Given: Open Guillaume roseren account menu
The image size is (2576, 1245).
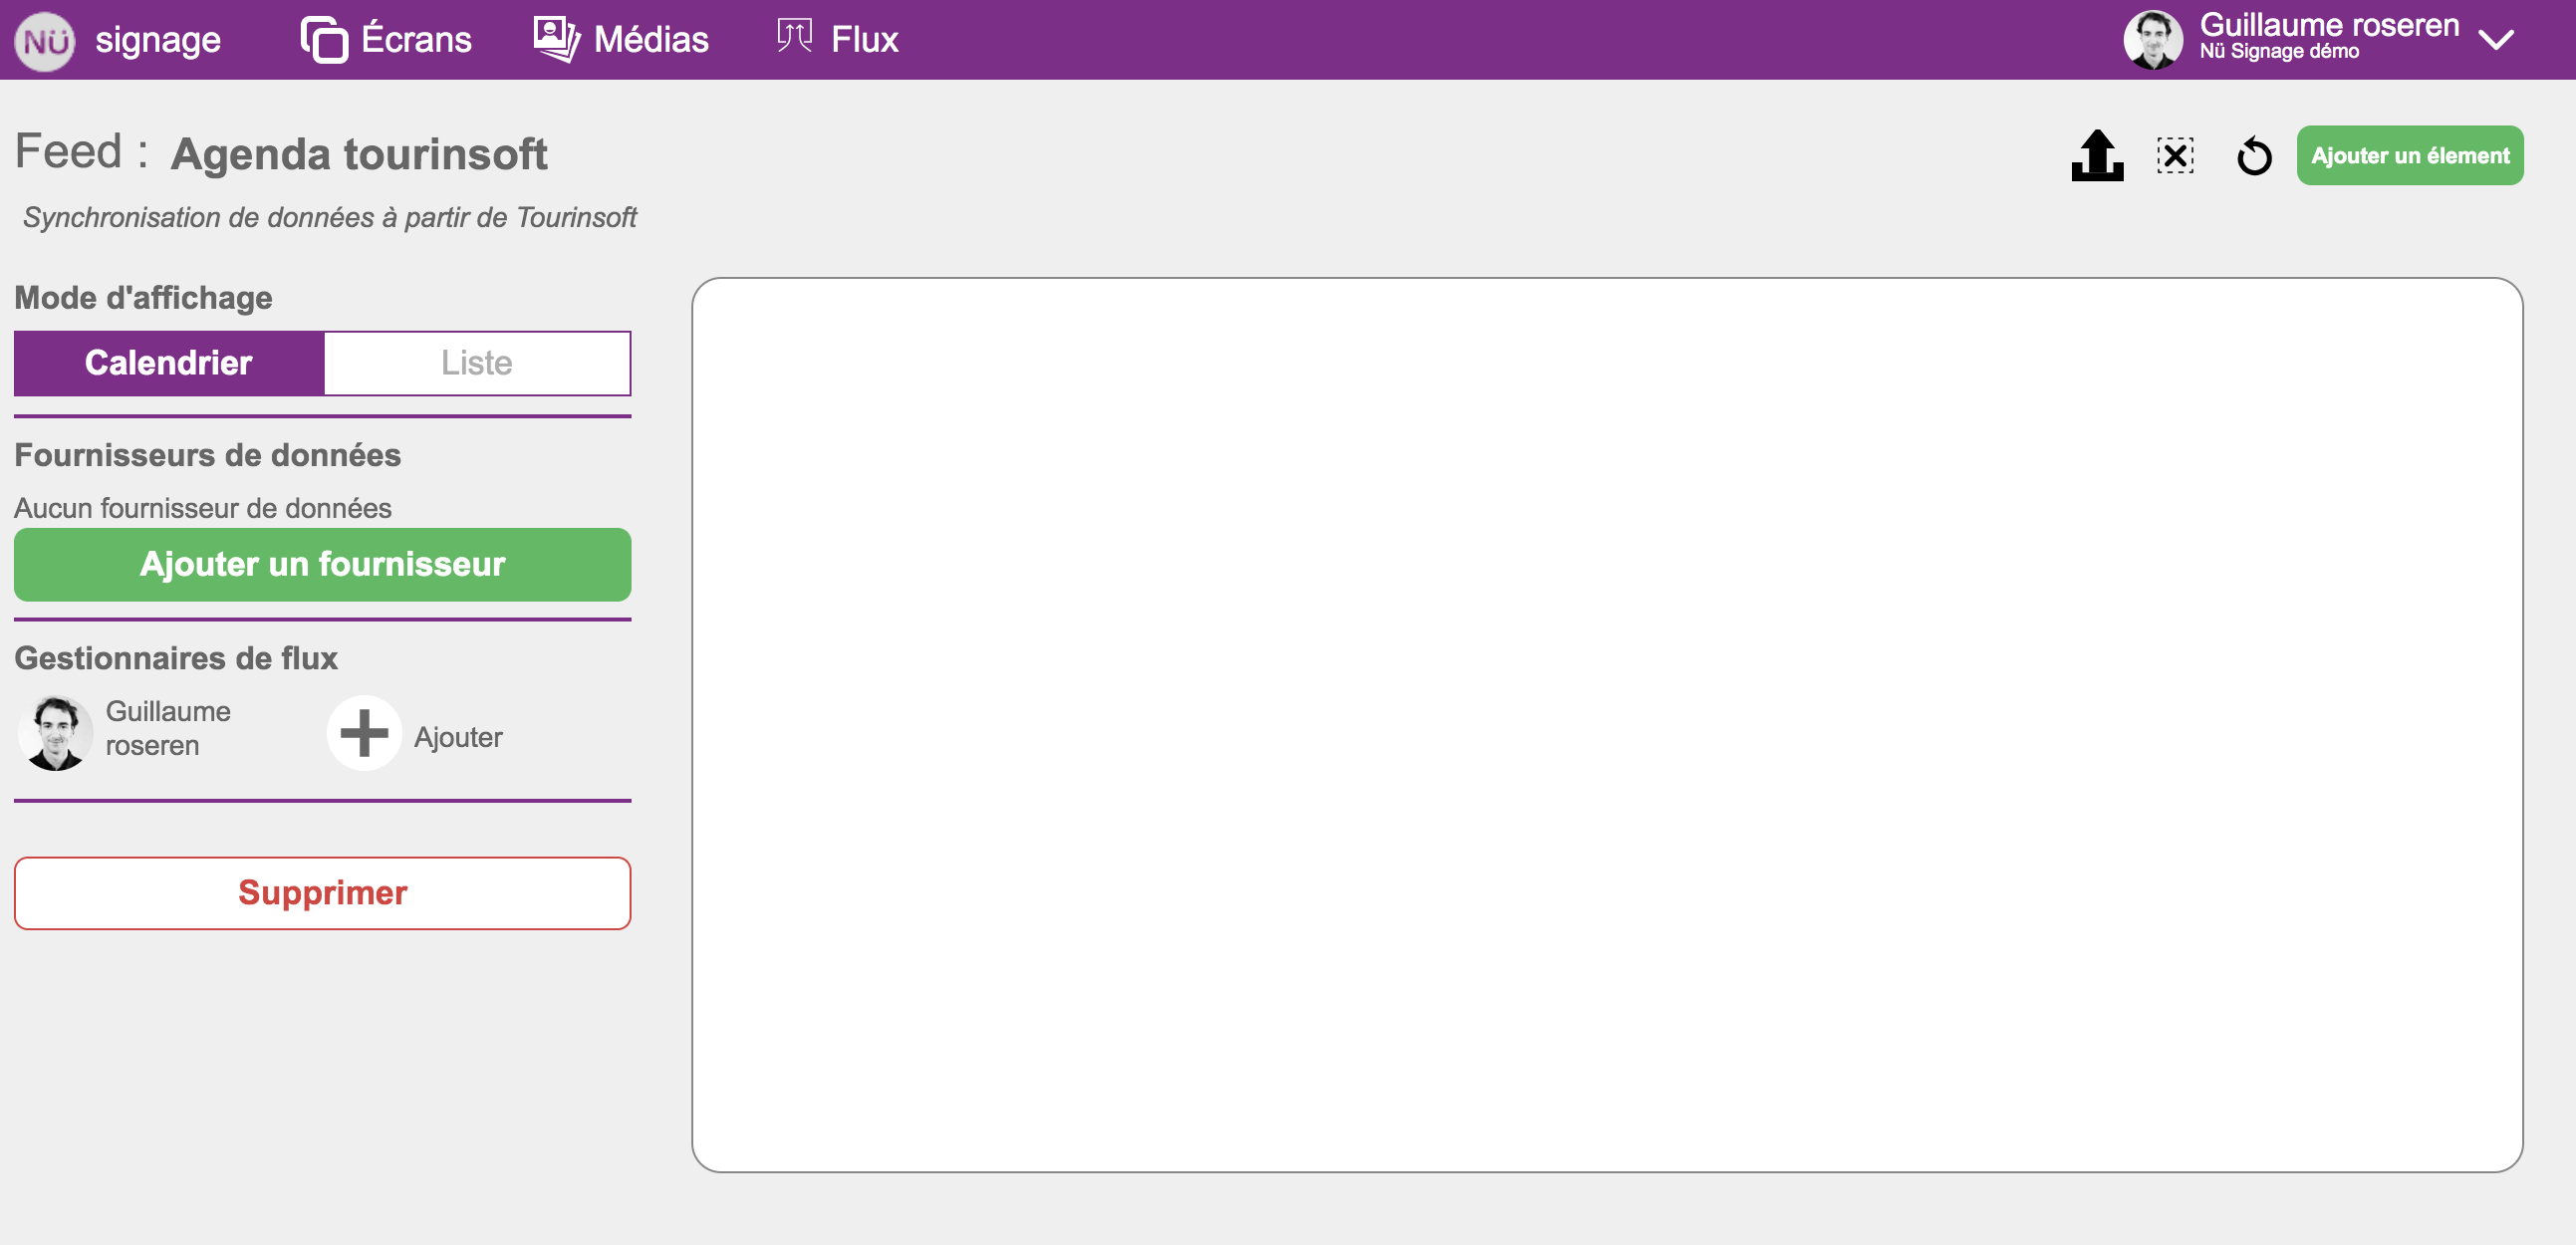Looking at the screenshot, I should 2328,26.
